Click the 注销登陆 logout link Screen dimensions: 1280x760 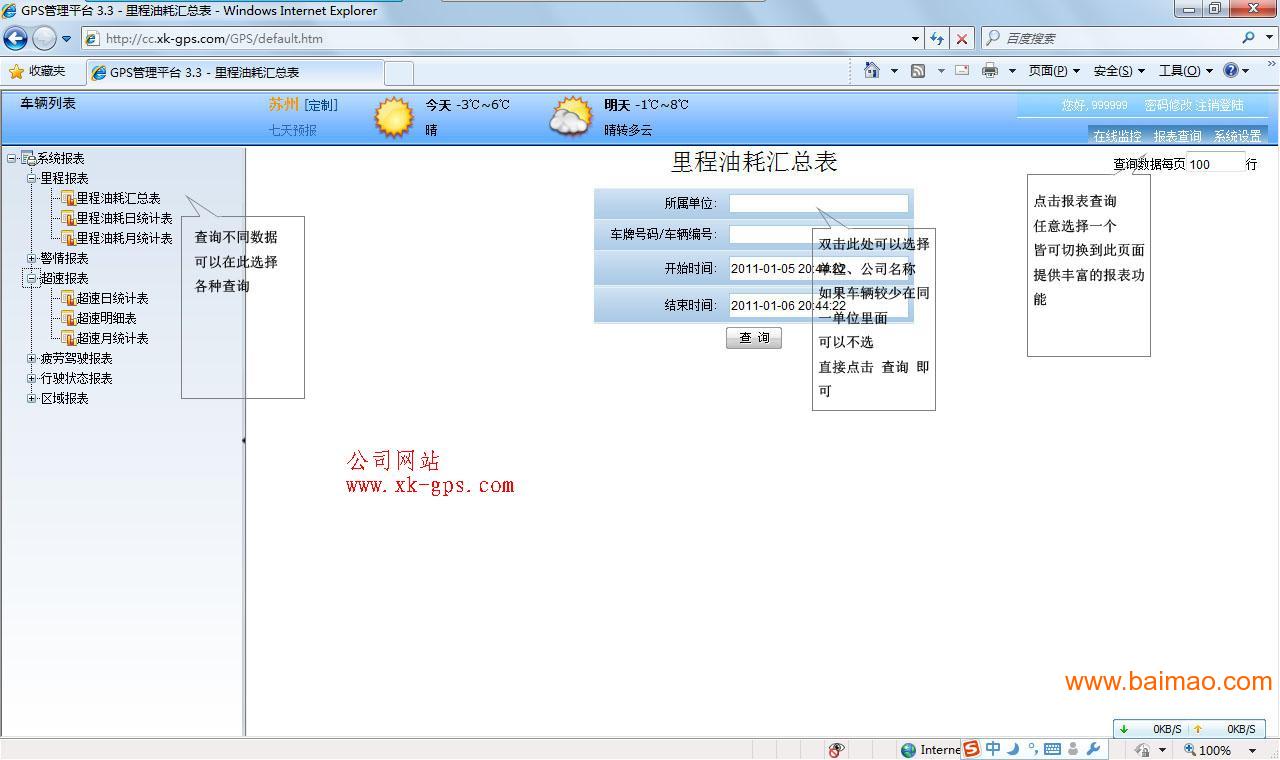pos(1219,105)
